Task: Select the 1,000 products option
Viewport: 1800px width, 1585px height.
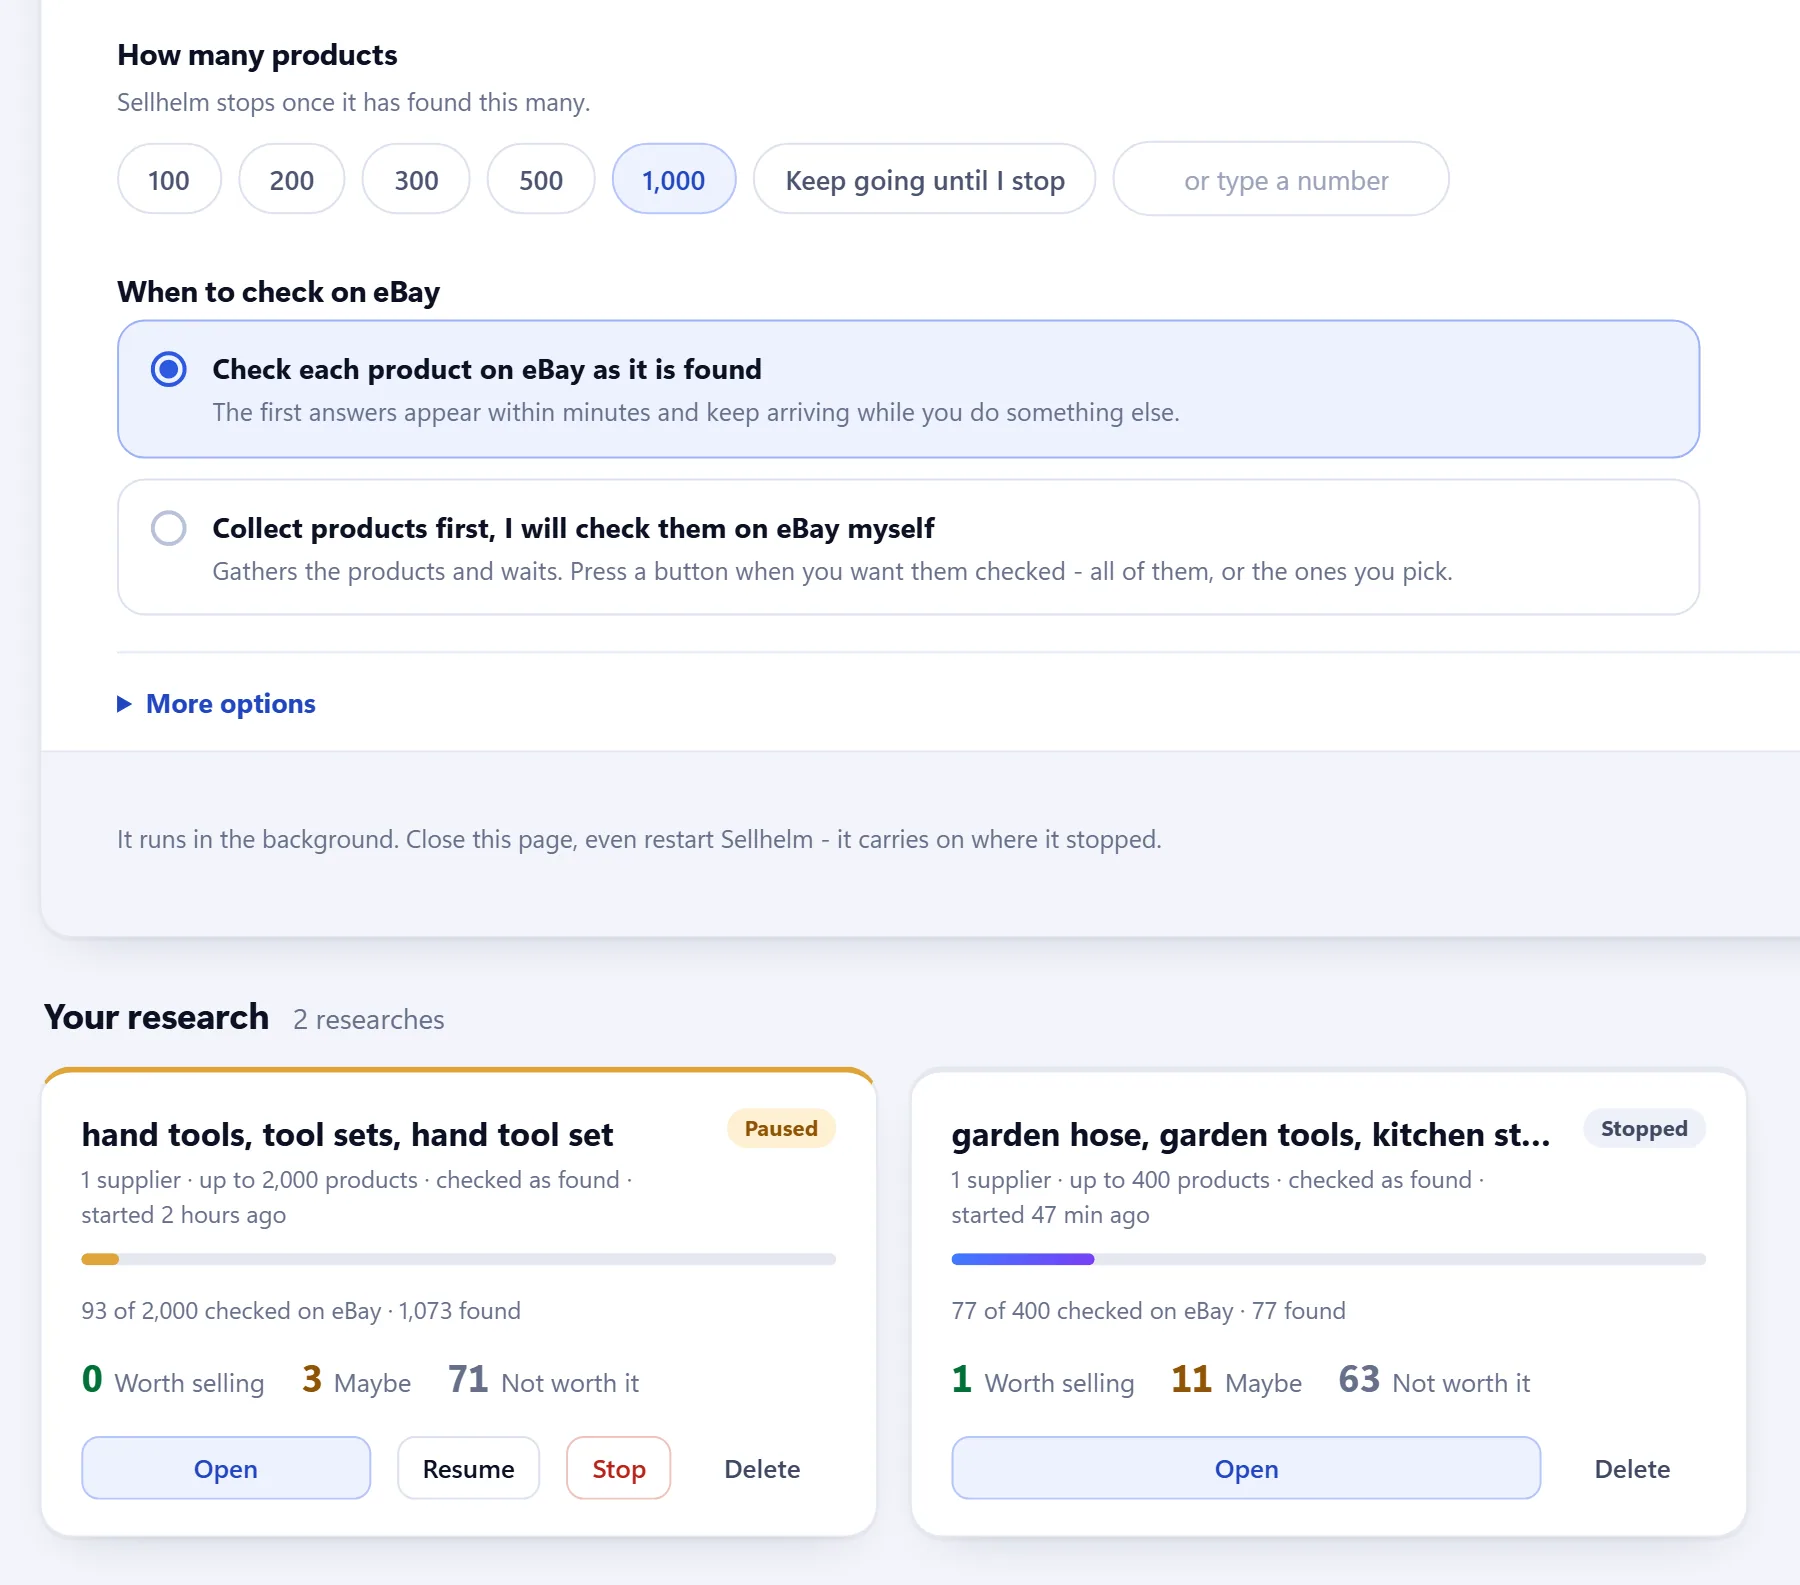Action: click(674, 180)
